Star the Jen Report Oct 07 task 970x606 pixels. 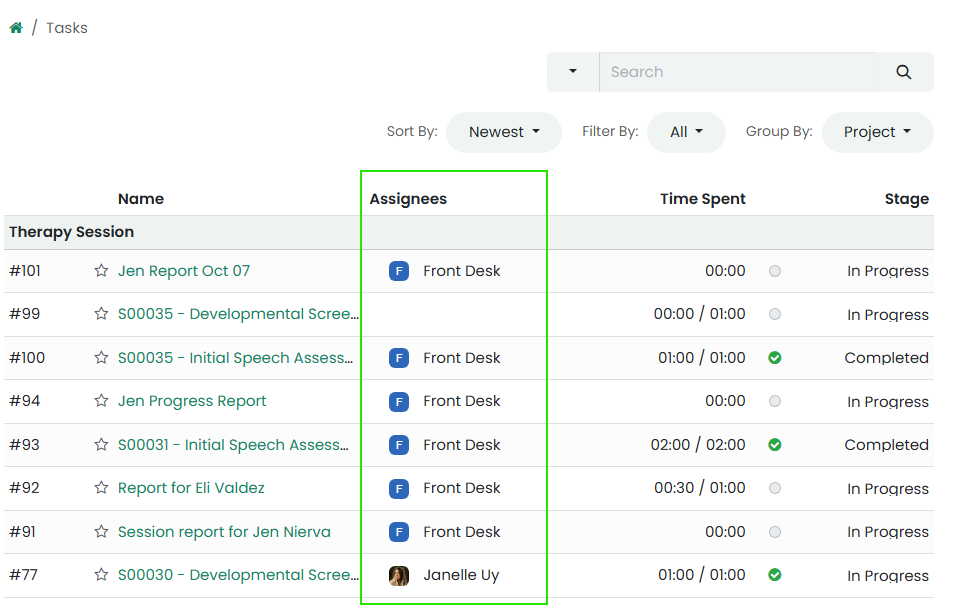click(101, 271)
